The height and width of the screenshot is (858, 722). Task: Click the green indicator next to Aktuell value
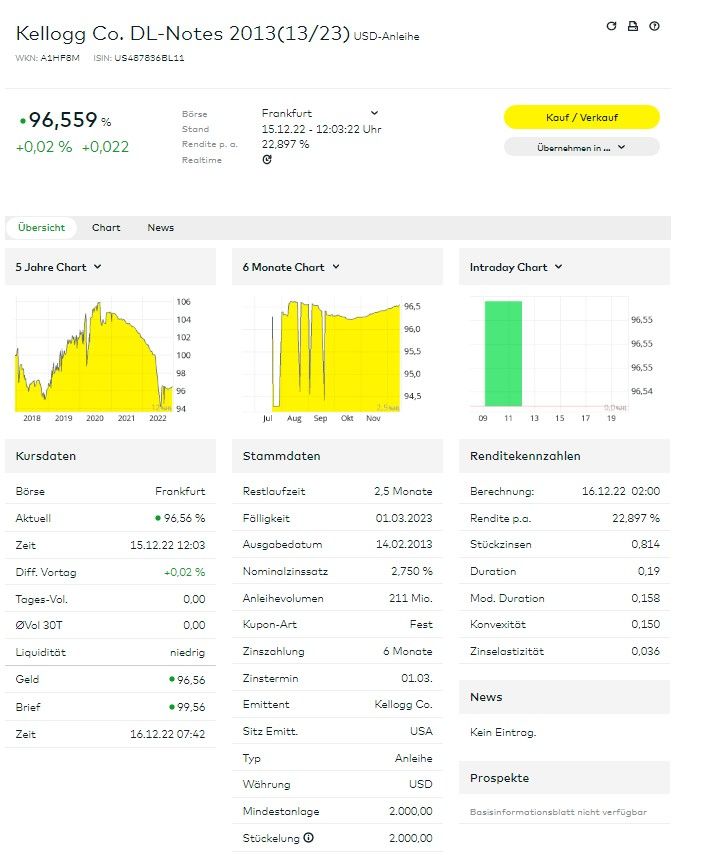(x=157, y=518)
